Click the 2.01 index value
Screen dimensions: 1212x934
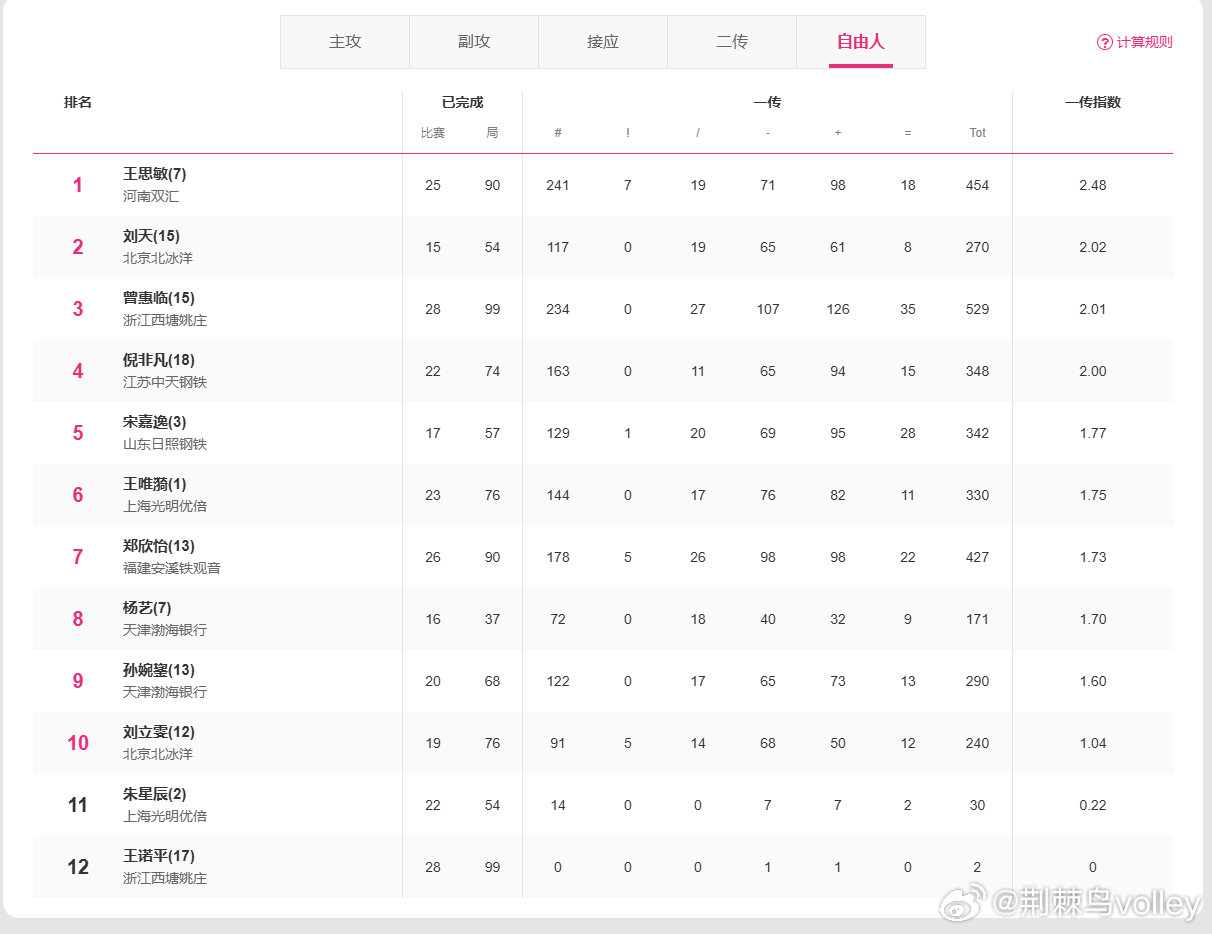click(1093, 309)
